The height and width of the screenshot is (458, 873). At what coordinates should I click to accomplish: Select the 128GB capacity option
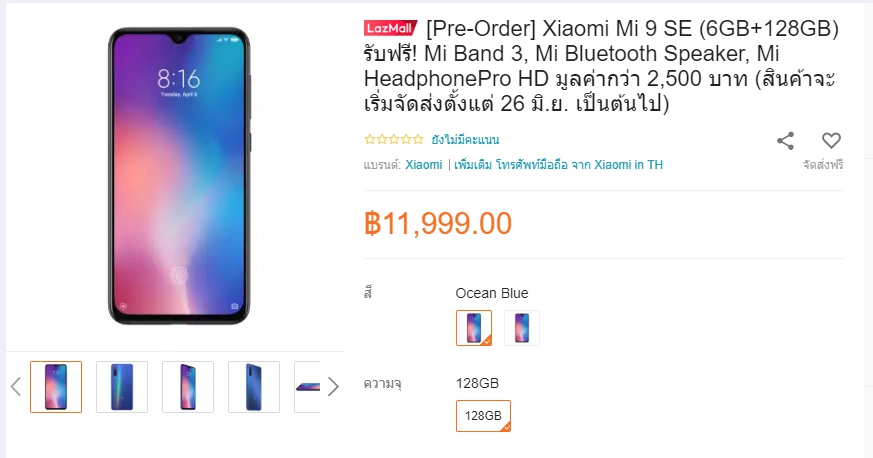pos(483,416)
